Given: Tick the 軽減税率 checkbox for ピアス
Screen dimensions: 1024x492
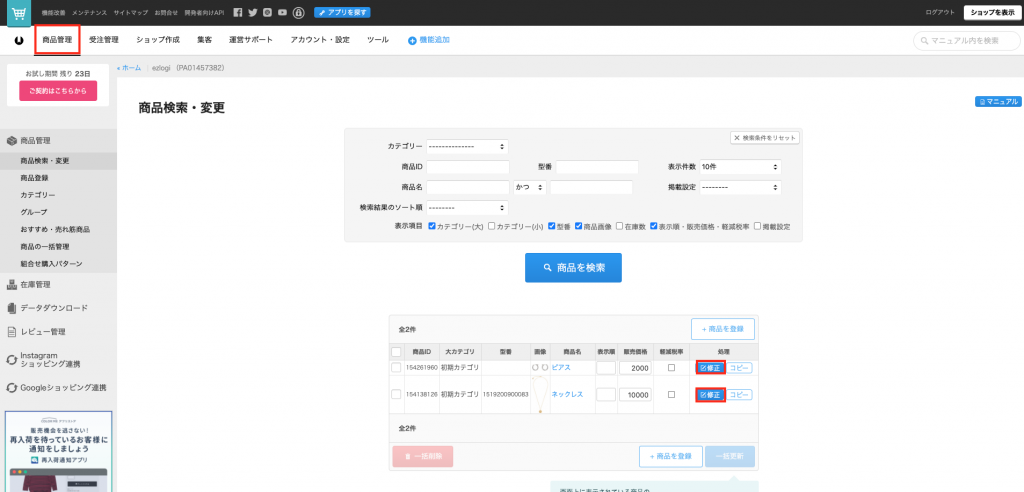Looking at the screenshot, I should (x=671, y=368).
